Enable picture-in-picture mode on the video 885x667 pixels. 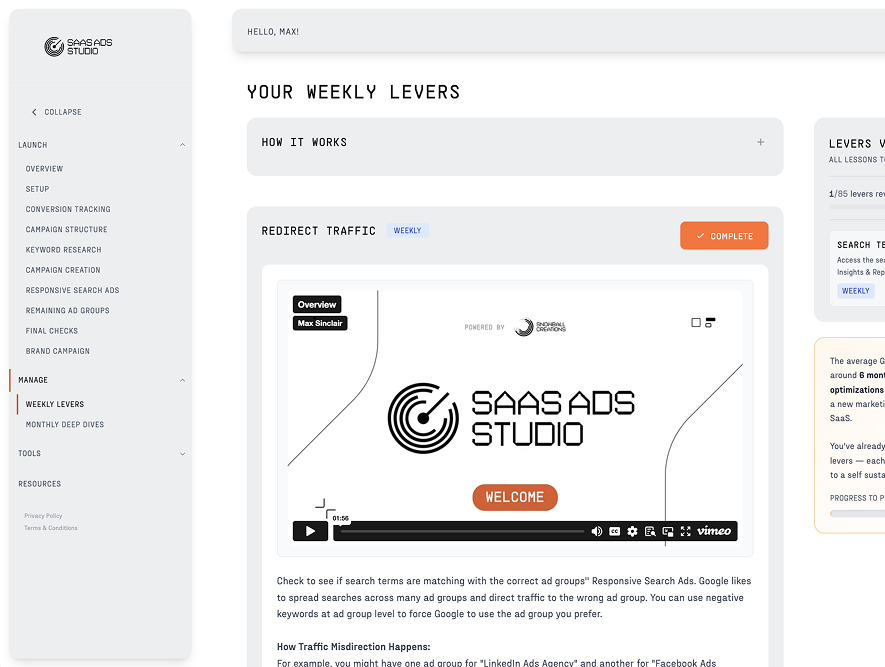(667, 531)
